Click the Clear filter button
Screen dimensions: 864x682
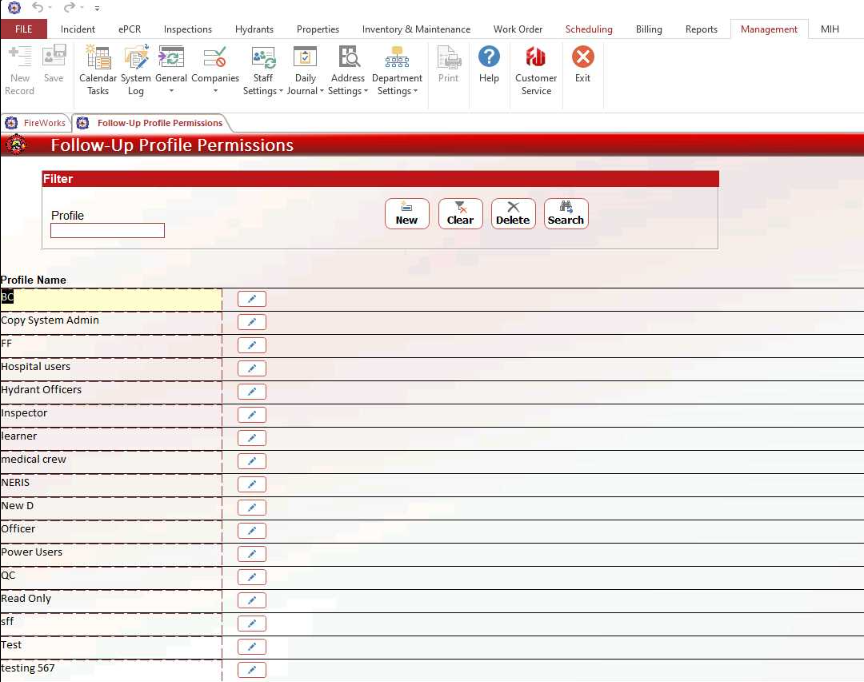point(460,214)
